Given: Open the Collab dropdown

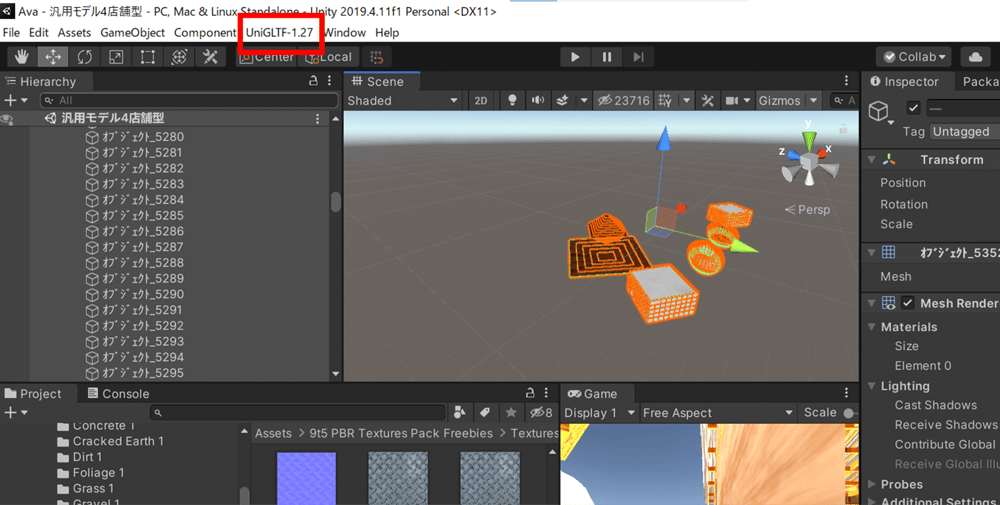Looking at the screenshot, I should pyautogui.click(x=913, y=57).
